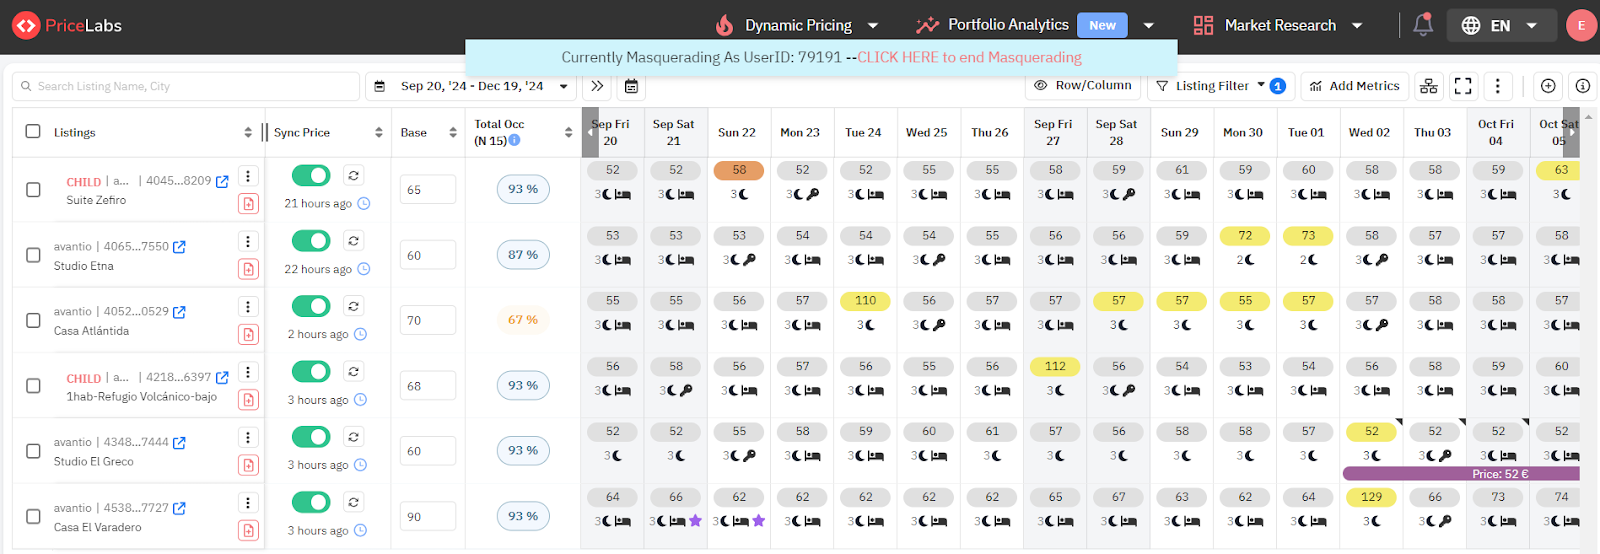Click the New badge on Portfolio Analytics
This screenshot has width=1600, height=554.
[1102, 25]
